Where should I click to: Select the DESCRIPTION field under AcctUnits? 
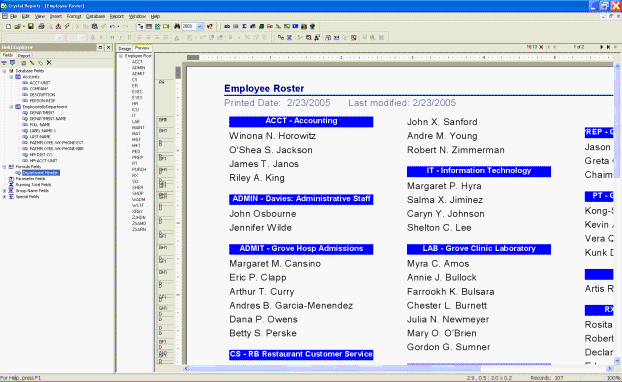pyautogui.click(x=42, y=95)
